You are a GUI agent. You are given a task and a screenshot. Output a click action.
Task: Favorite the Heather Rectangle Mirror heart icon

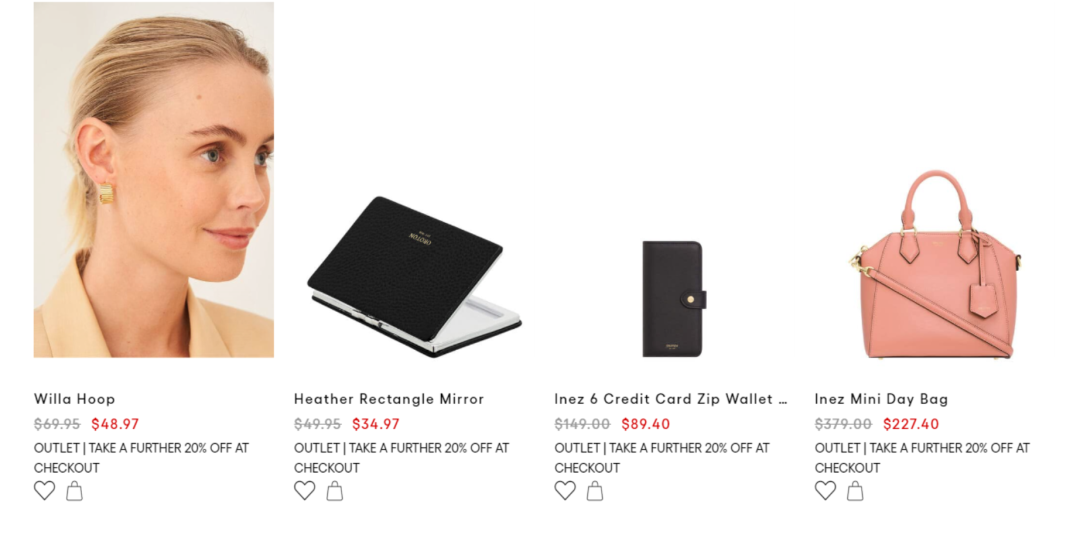(305, 490)
